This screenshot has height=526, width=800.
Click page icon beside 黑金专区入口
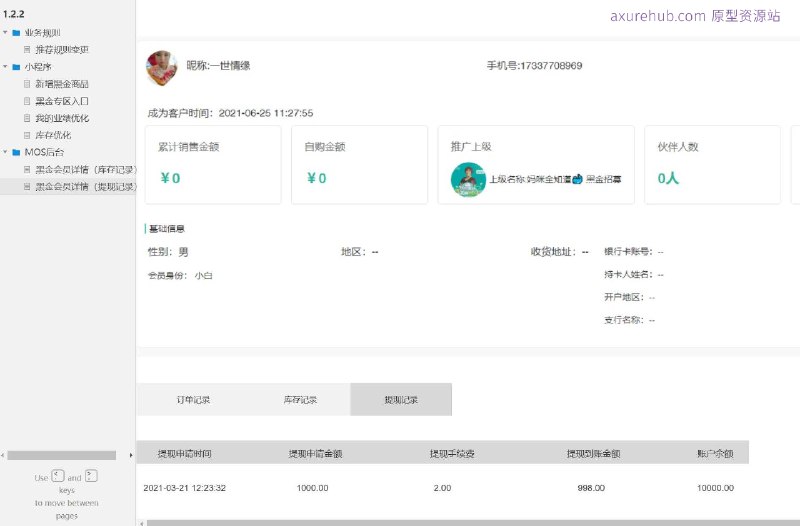[x=27, y=101]
